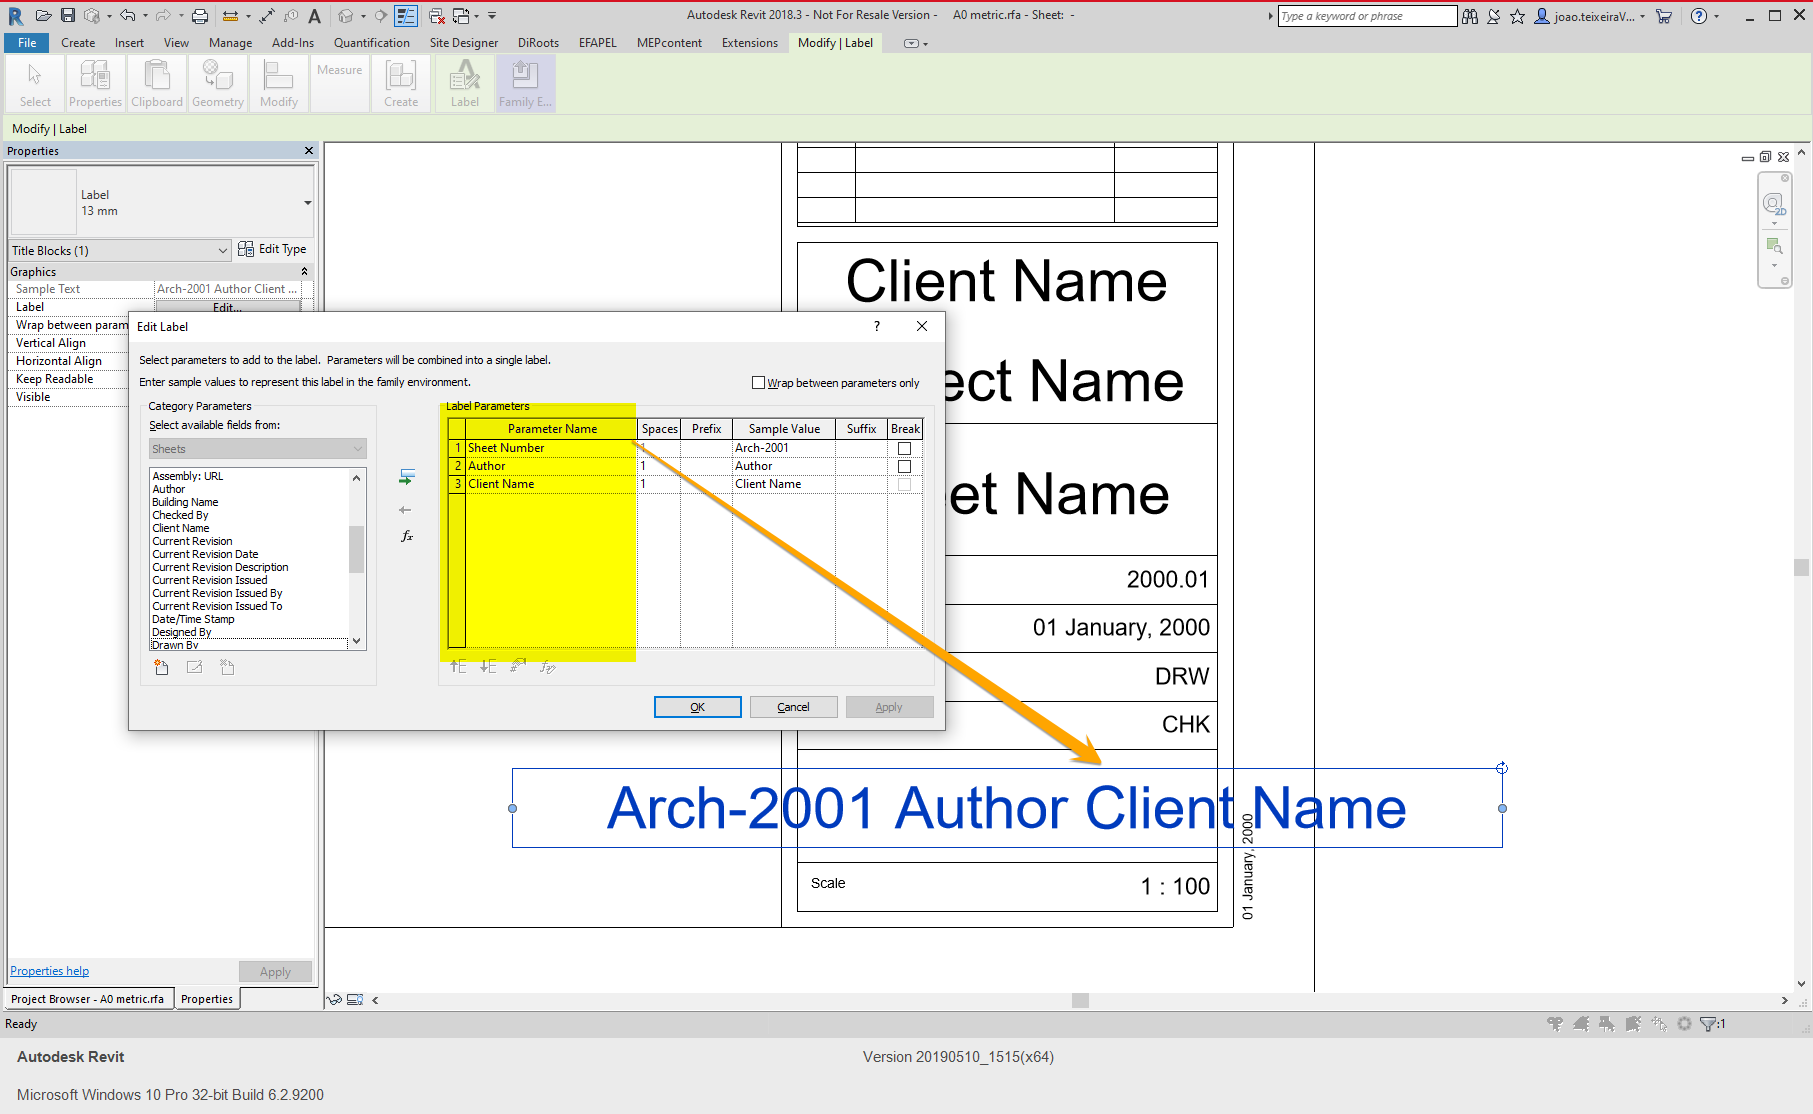The height and width of the screenshot is (1114, 1813).
Task: Enable Wrap between parameters only
Action: (758, 382)
